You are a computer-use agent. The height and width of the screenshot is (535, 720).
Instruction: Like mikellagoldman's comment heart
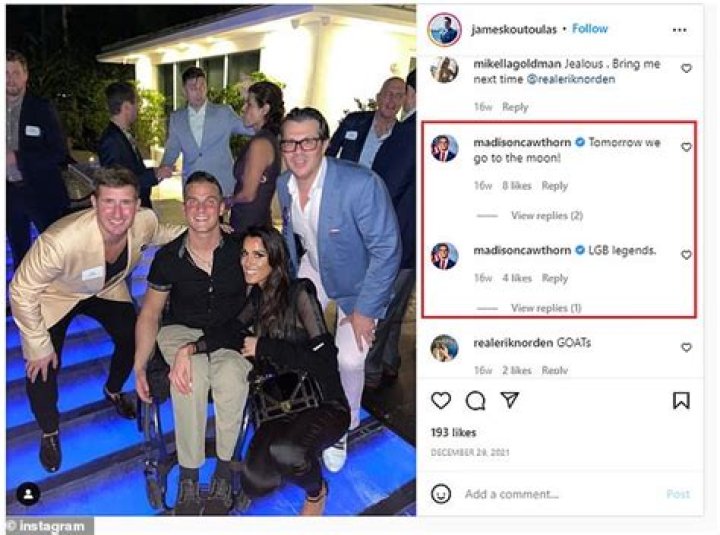tap(686, 69)
